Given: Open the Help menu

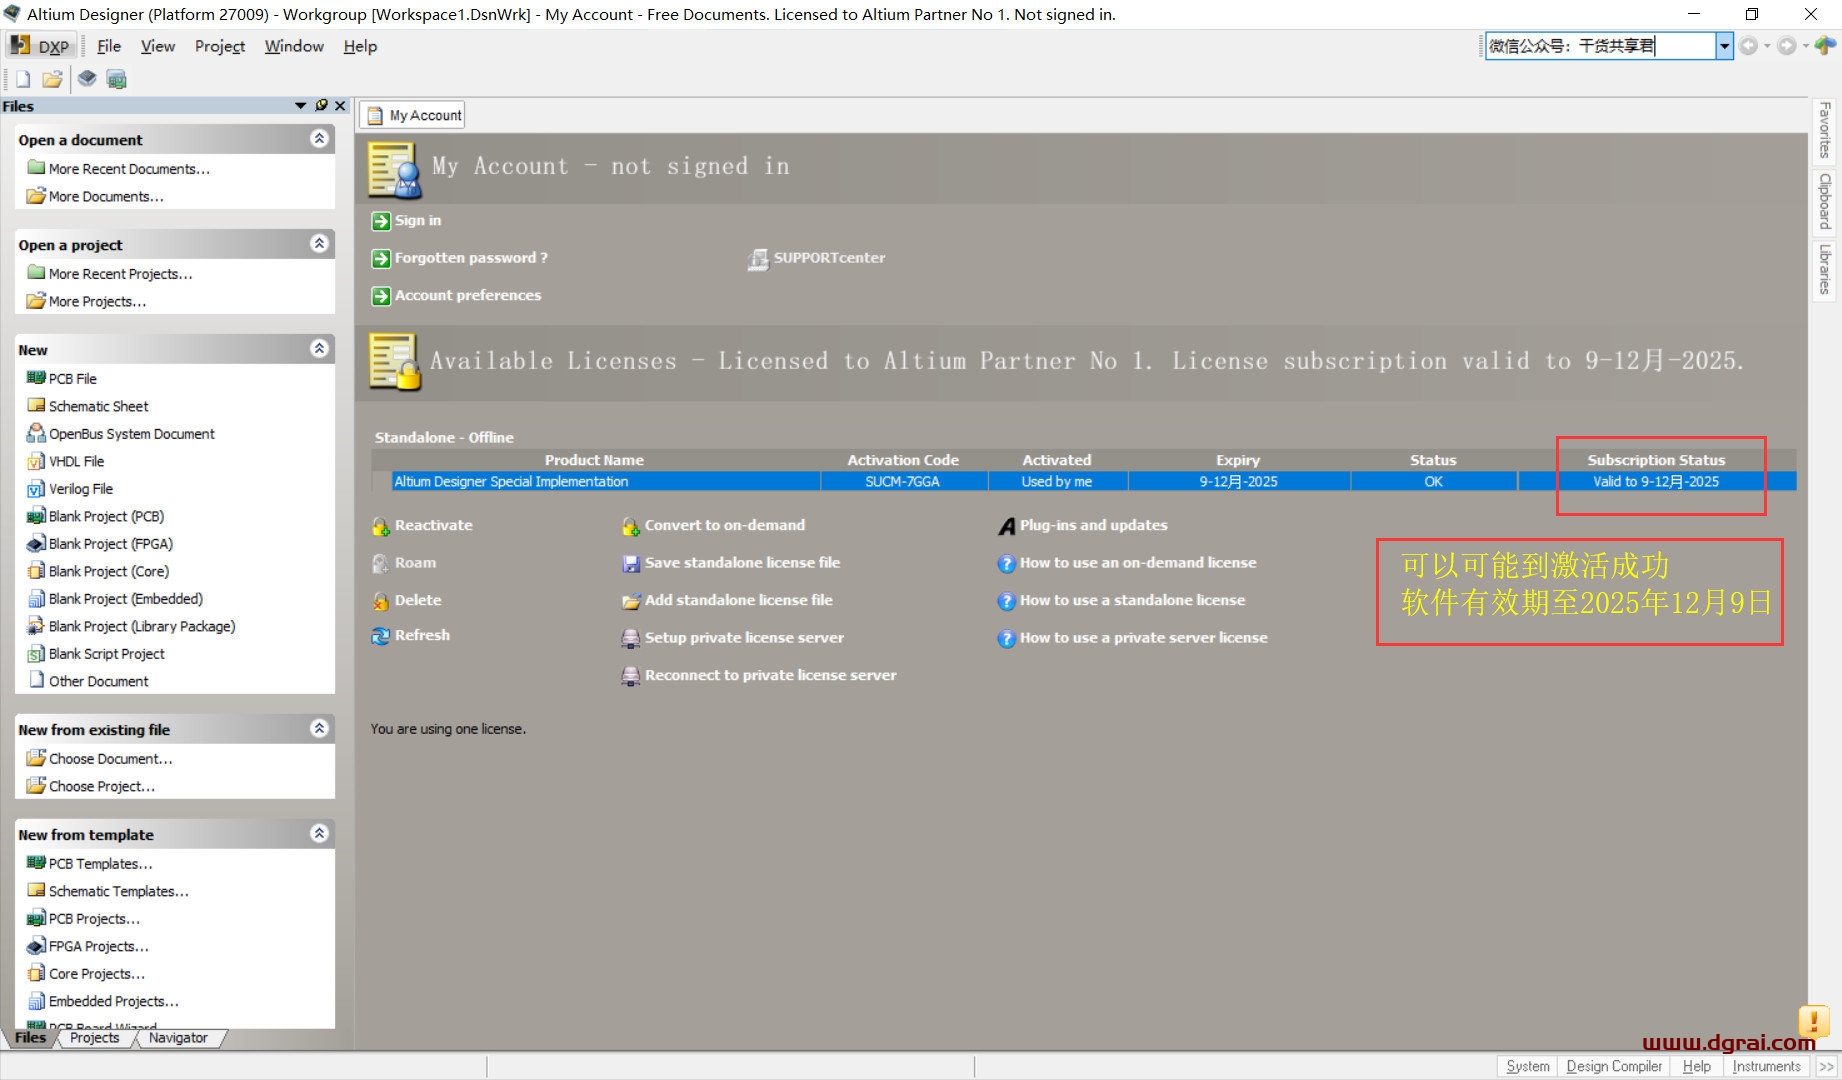Looking at the screenshot, I should [360, 46].
